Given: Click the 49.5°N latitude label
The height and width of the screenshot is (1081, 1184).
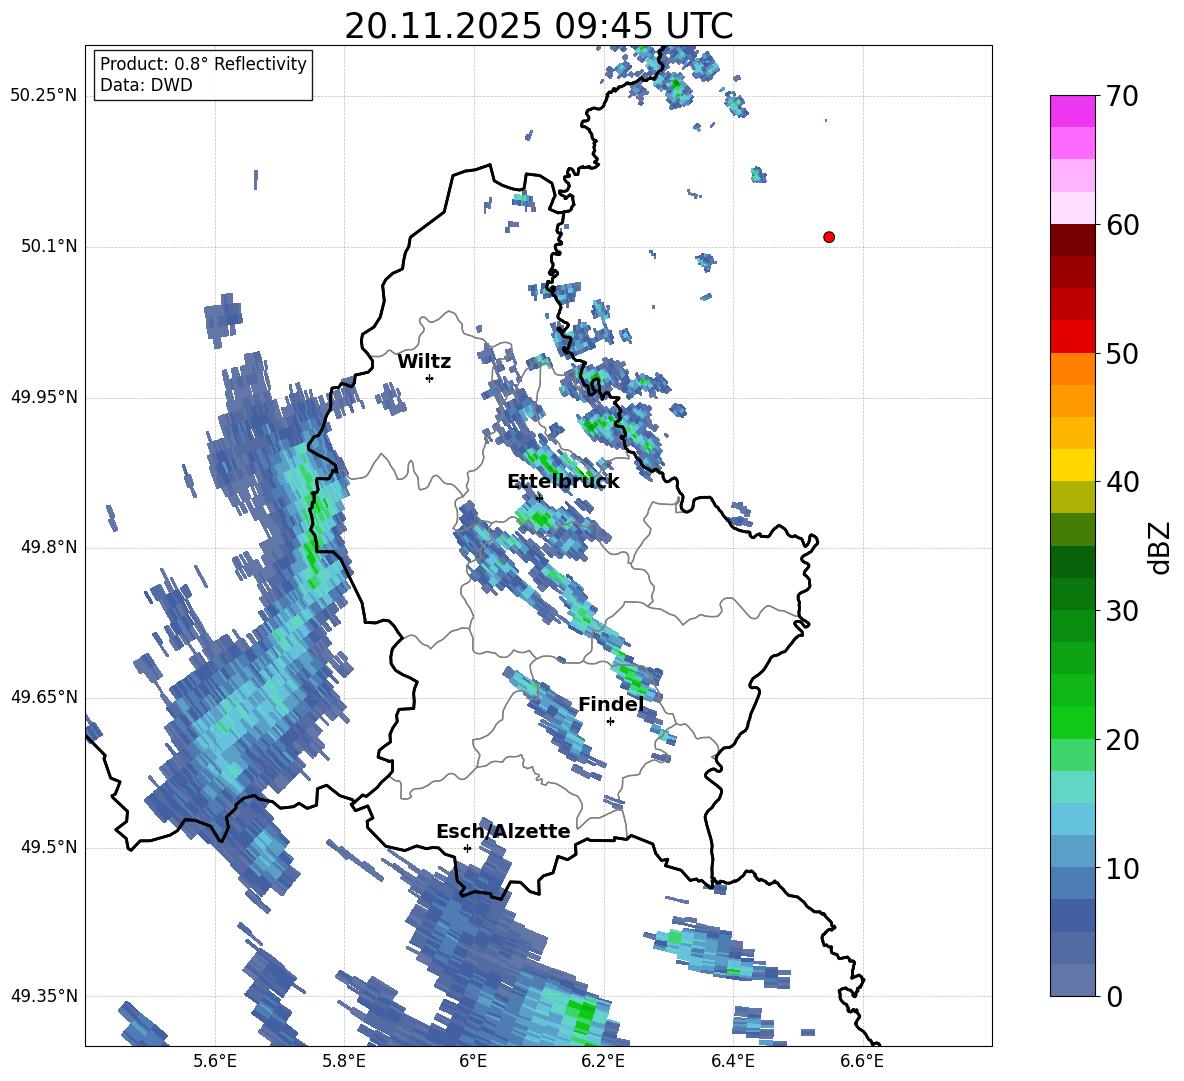Looking at the screenshot, I should [50, 847].
